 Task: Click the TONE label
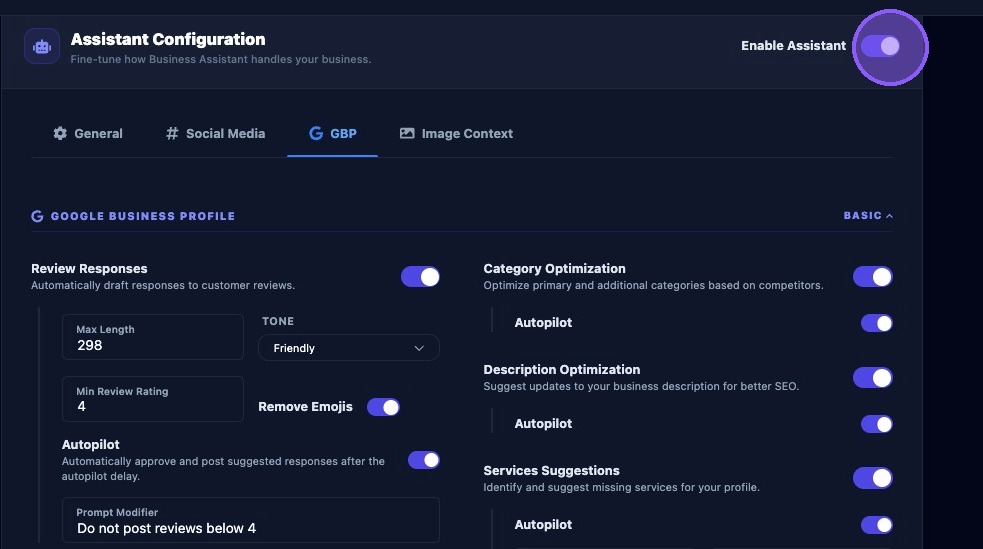coord(278,321)
